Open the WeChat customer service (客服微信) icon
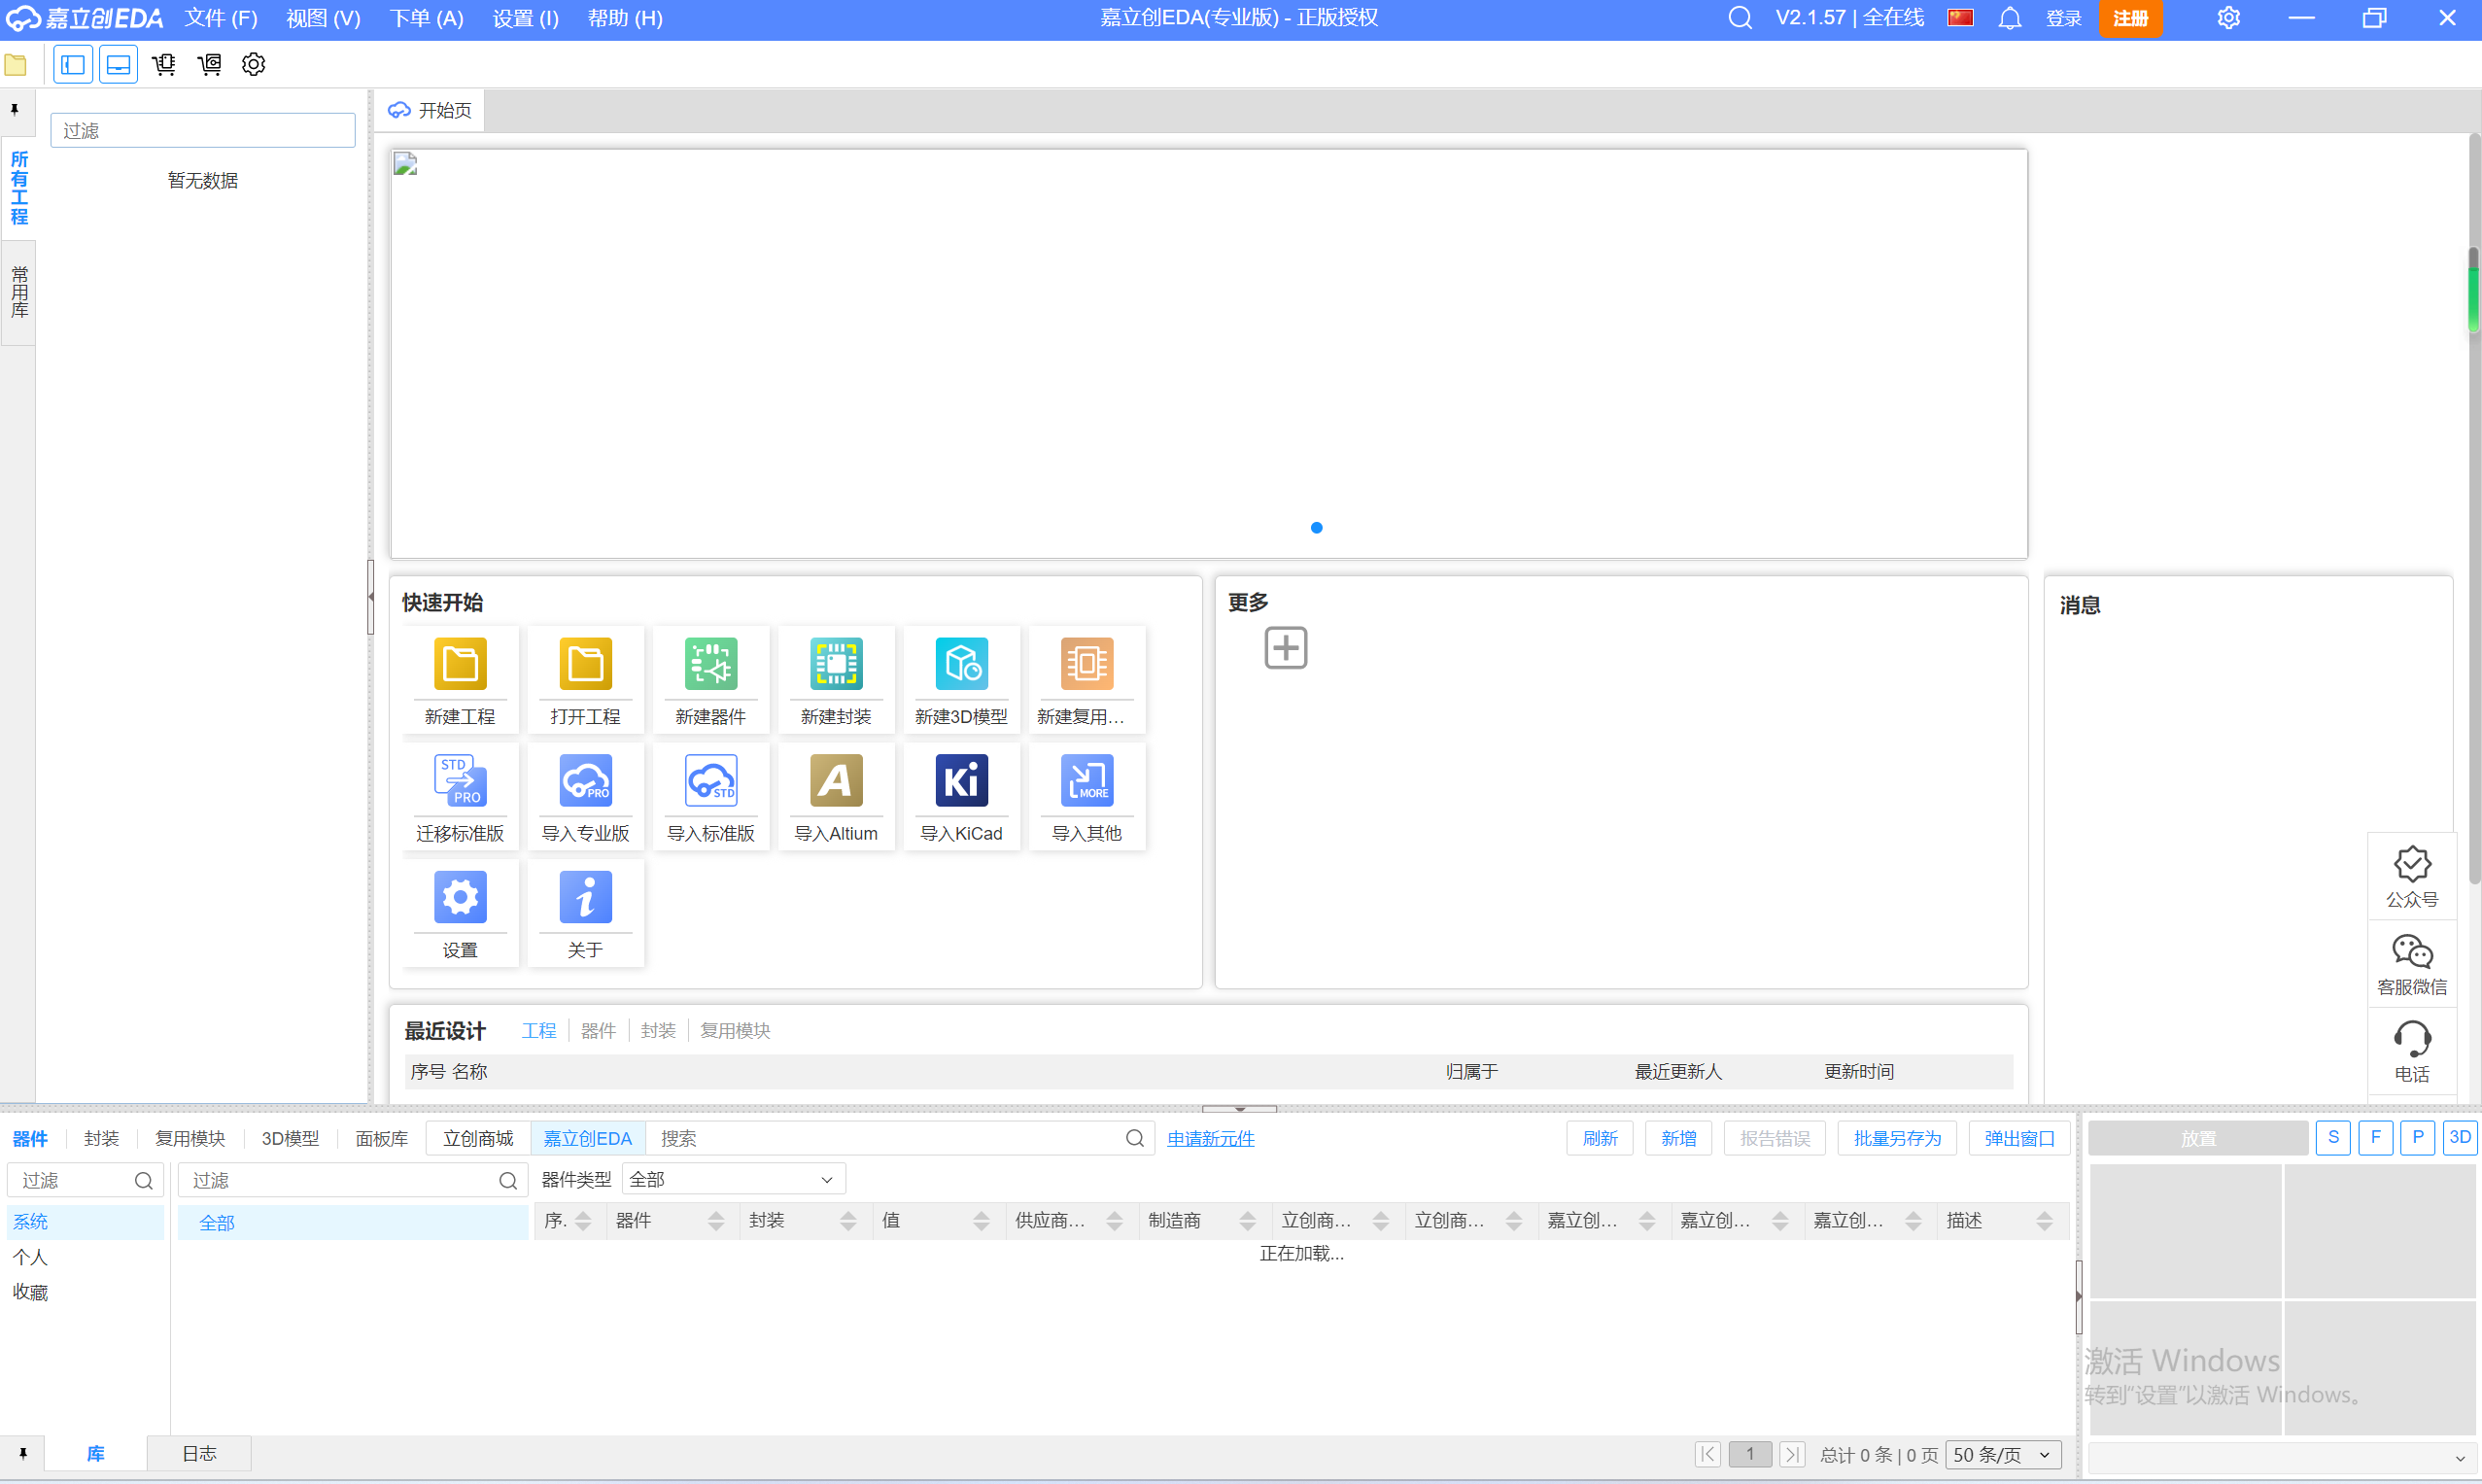 click(x=2411, y=952)
